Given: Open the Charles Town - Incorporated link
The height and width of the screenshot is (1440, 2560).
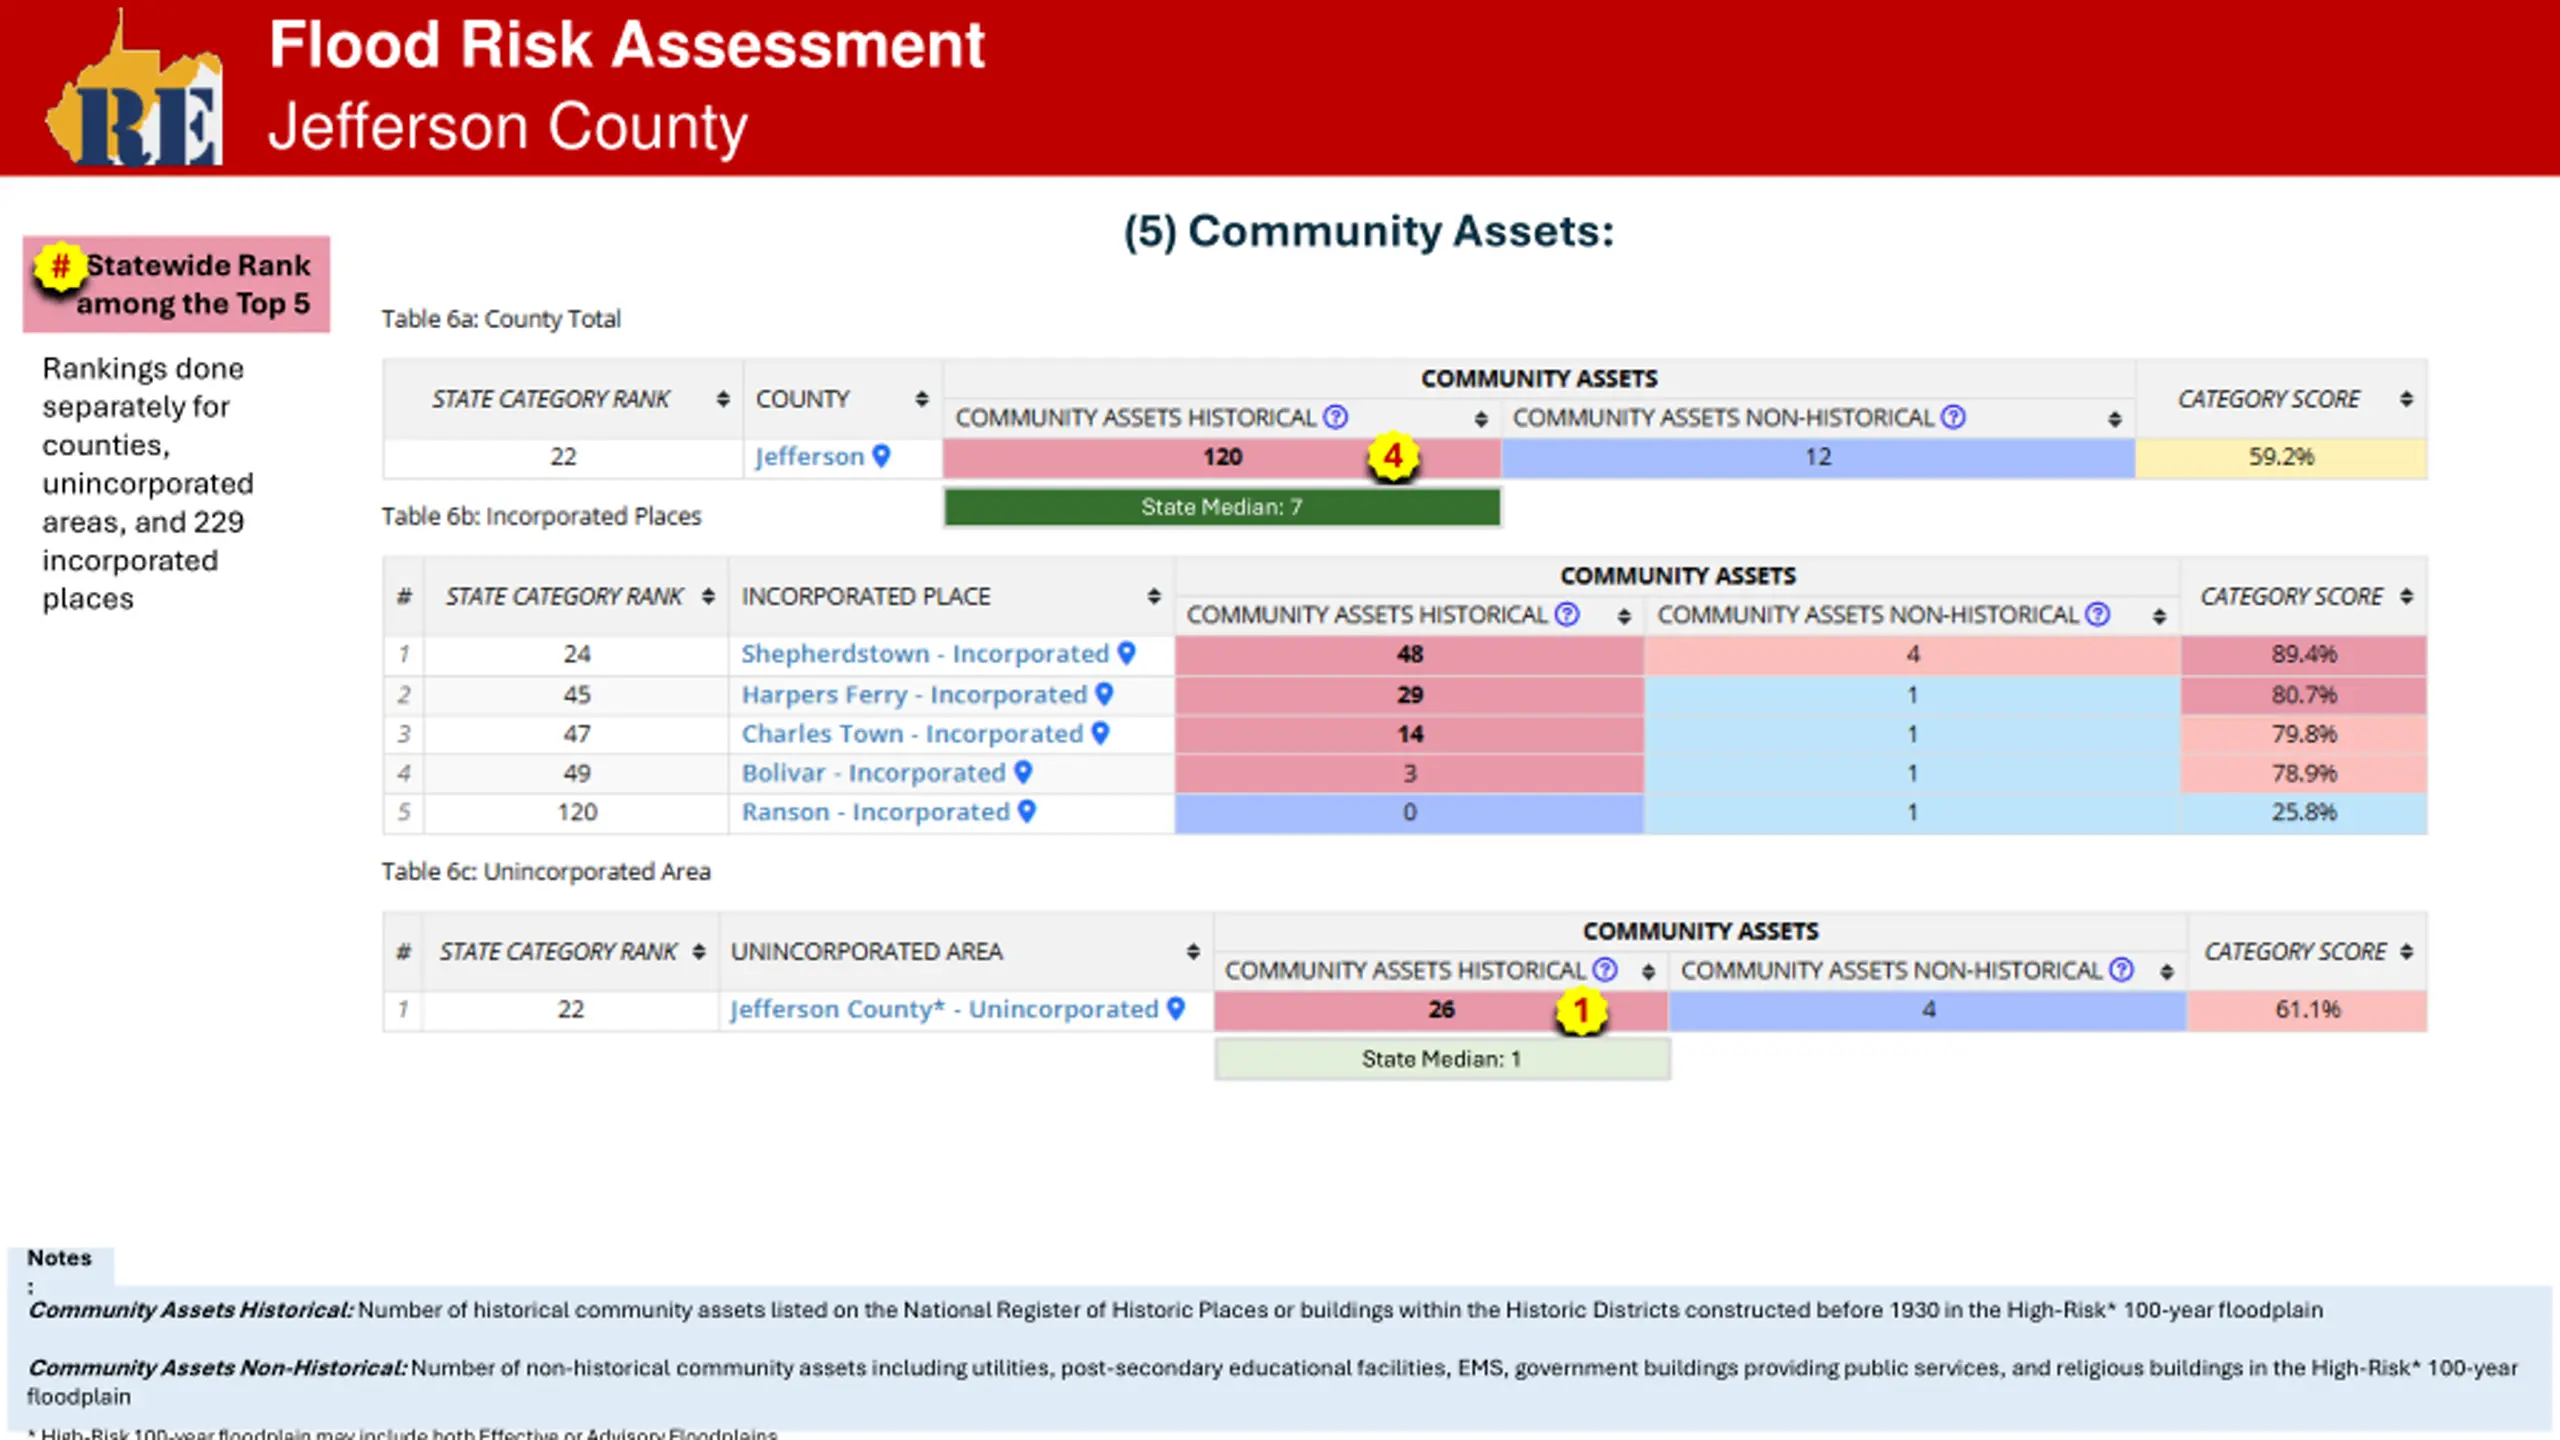Looking at the screenshot, I should (912, 733).
